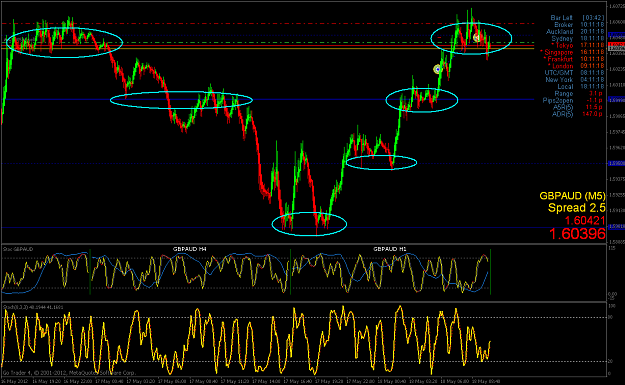
Task: Click the Tokyo 17:11:18 time value
Action: (x=592, y=45)
